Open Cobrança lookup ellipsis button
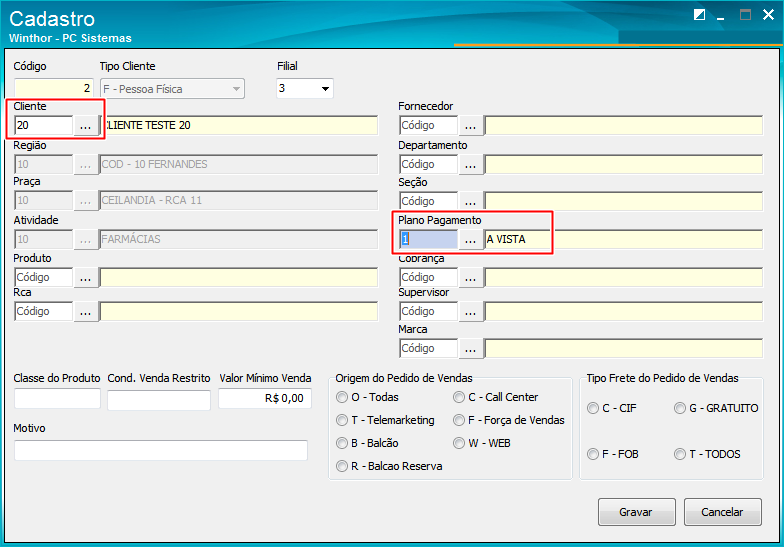Viewport: 784px width, 547px height. click(470, 278)
